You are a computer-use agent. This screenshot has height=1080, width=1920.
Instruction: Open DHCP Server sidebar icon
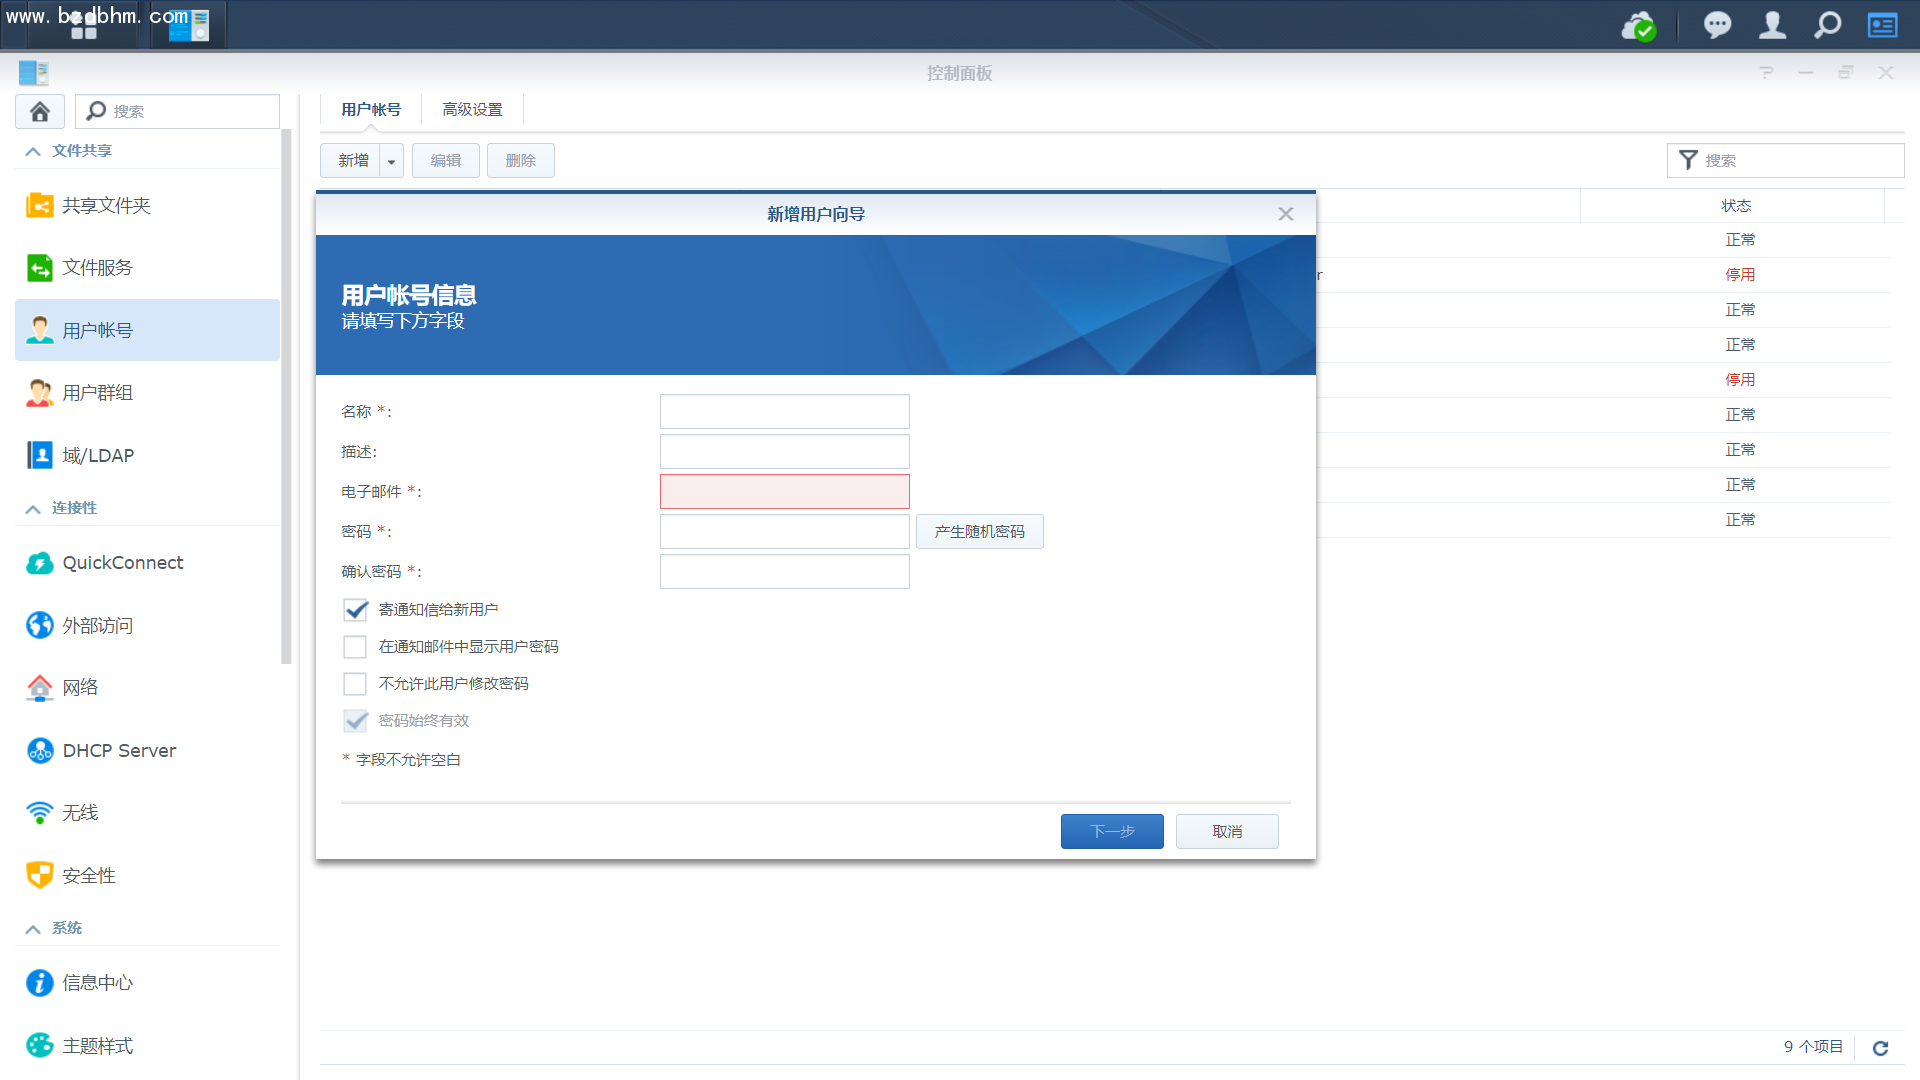[40, 750]
